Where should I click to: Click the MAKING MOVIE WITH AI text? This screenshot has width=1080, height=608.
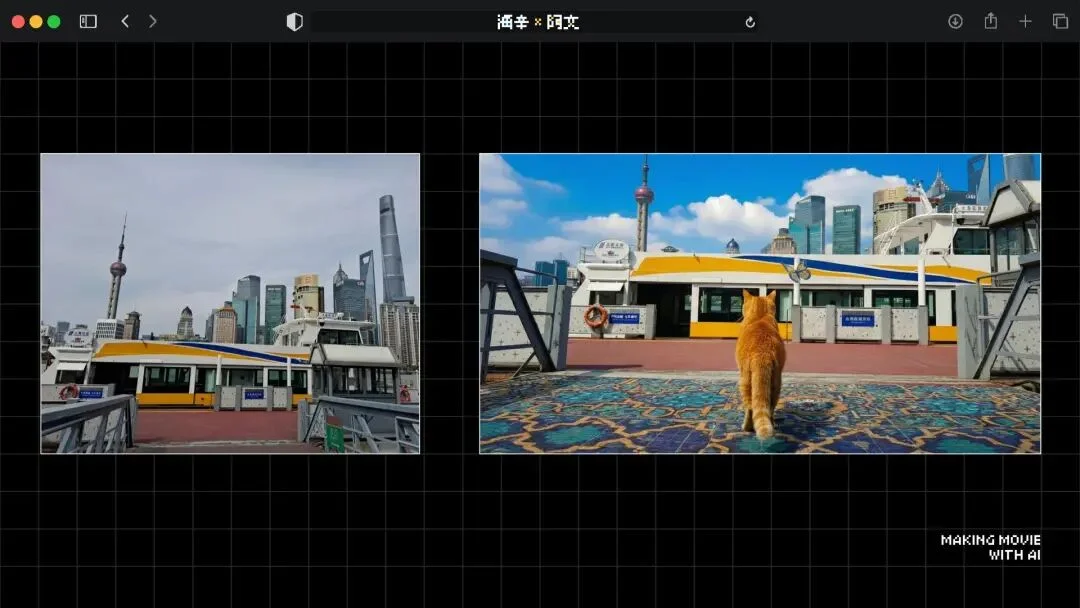point(990,547)
